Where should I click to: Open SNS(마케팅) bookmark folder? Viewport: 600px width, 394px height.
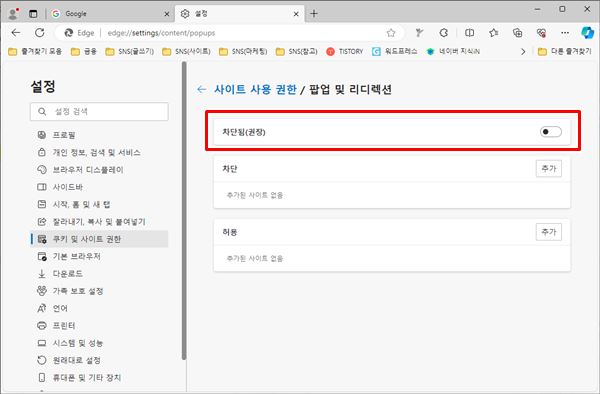(243, 51)
